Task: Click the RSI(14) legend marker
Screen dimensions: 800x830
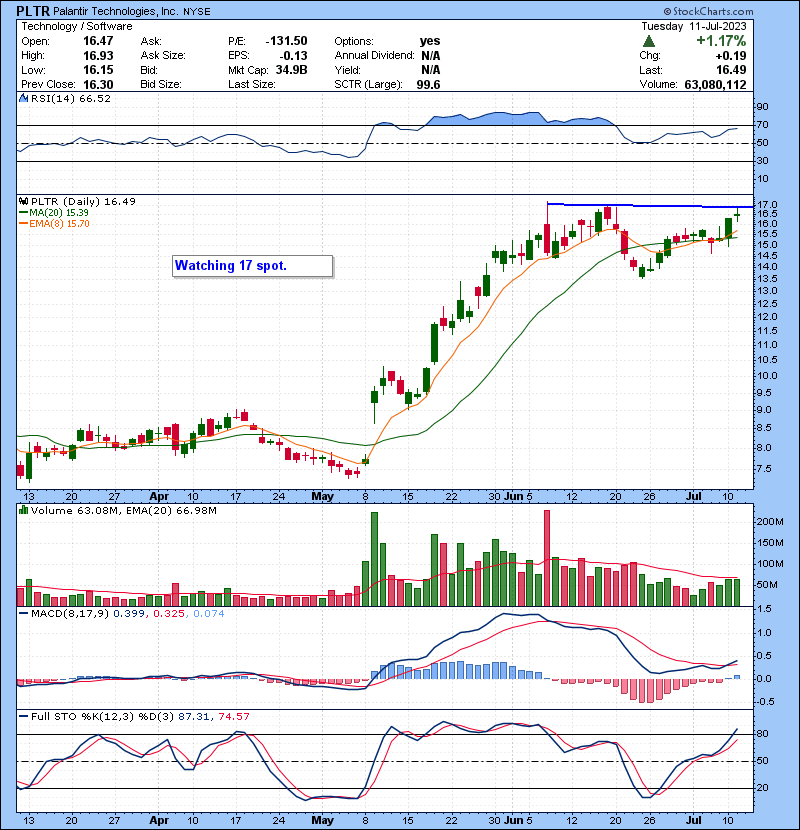Action: (x=22, y=99)
